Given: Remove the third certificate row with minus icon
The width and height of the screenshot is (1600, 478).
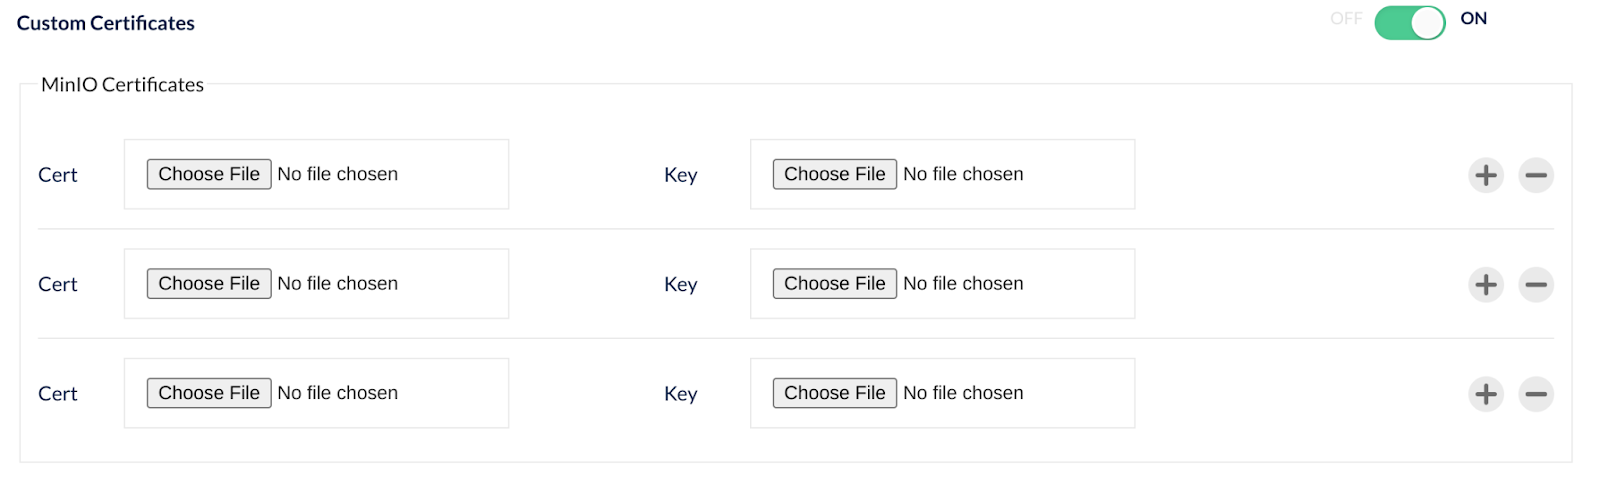Looking at the screenshot, I should pos(1536,394).
